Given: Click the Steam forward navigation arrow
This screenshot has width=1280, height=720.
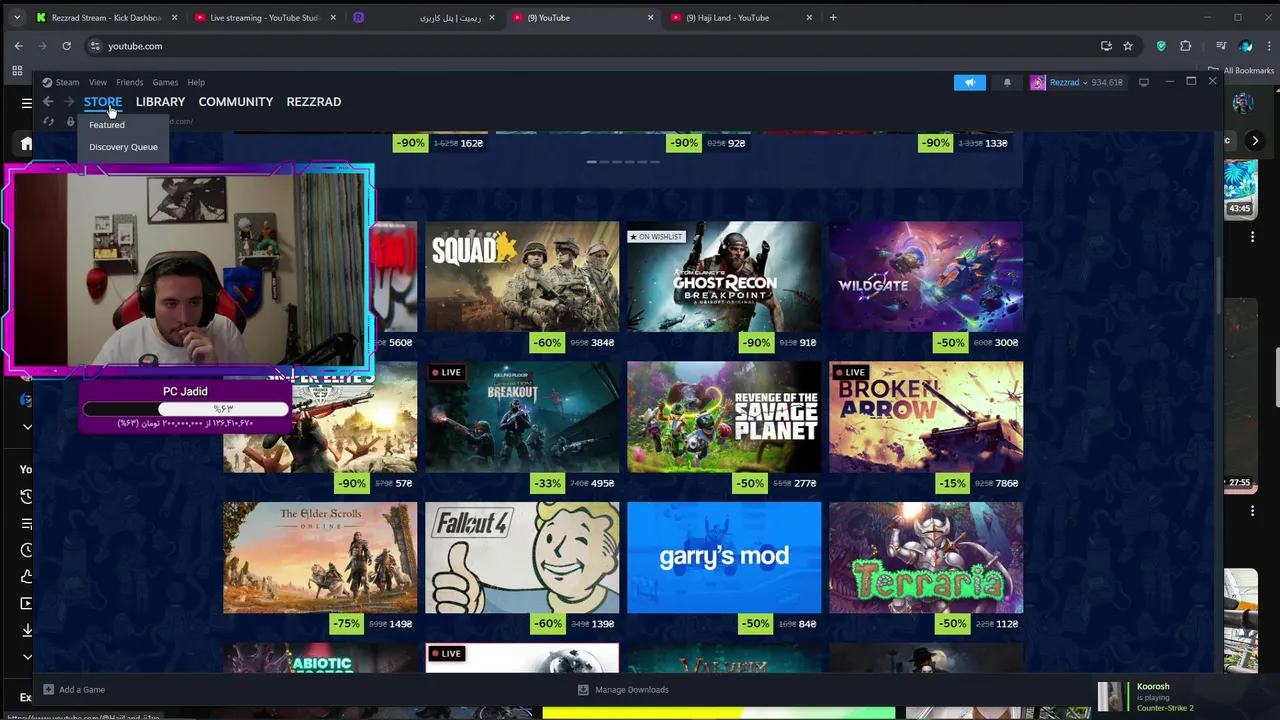Looking at the screenshot, I should point(69,102).
